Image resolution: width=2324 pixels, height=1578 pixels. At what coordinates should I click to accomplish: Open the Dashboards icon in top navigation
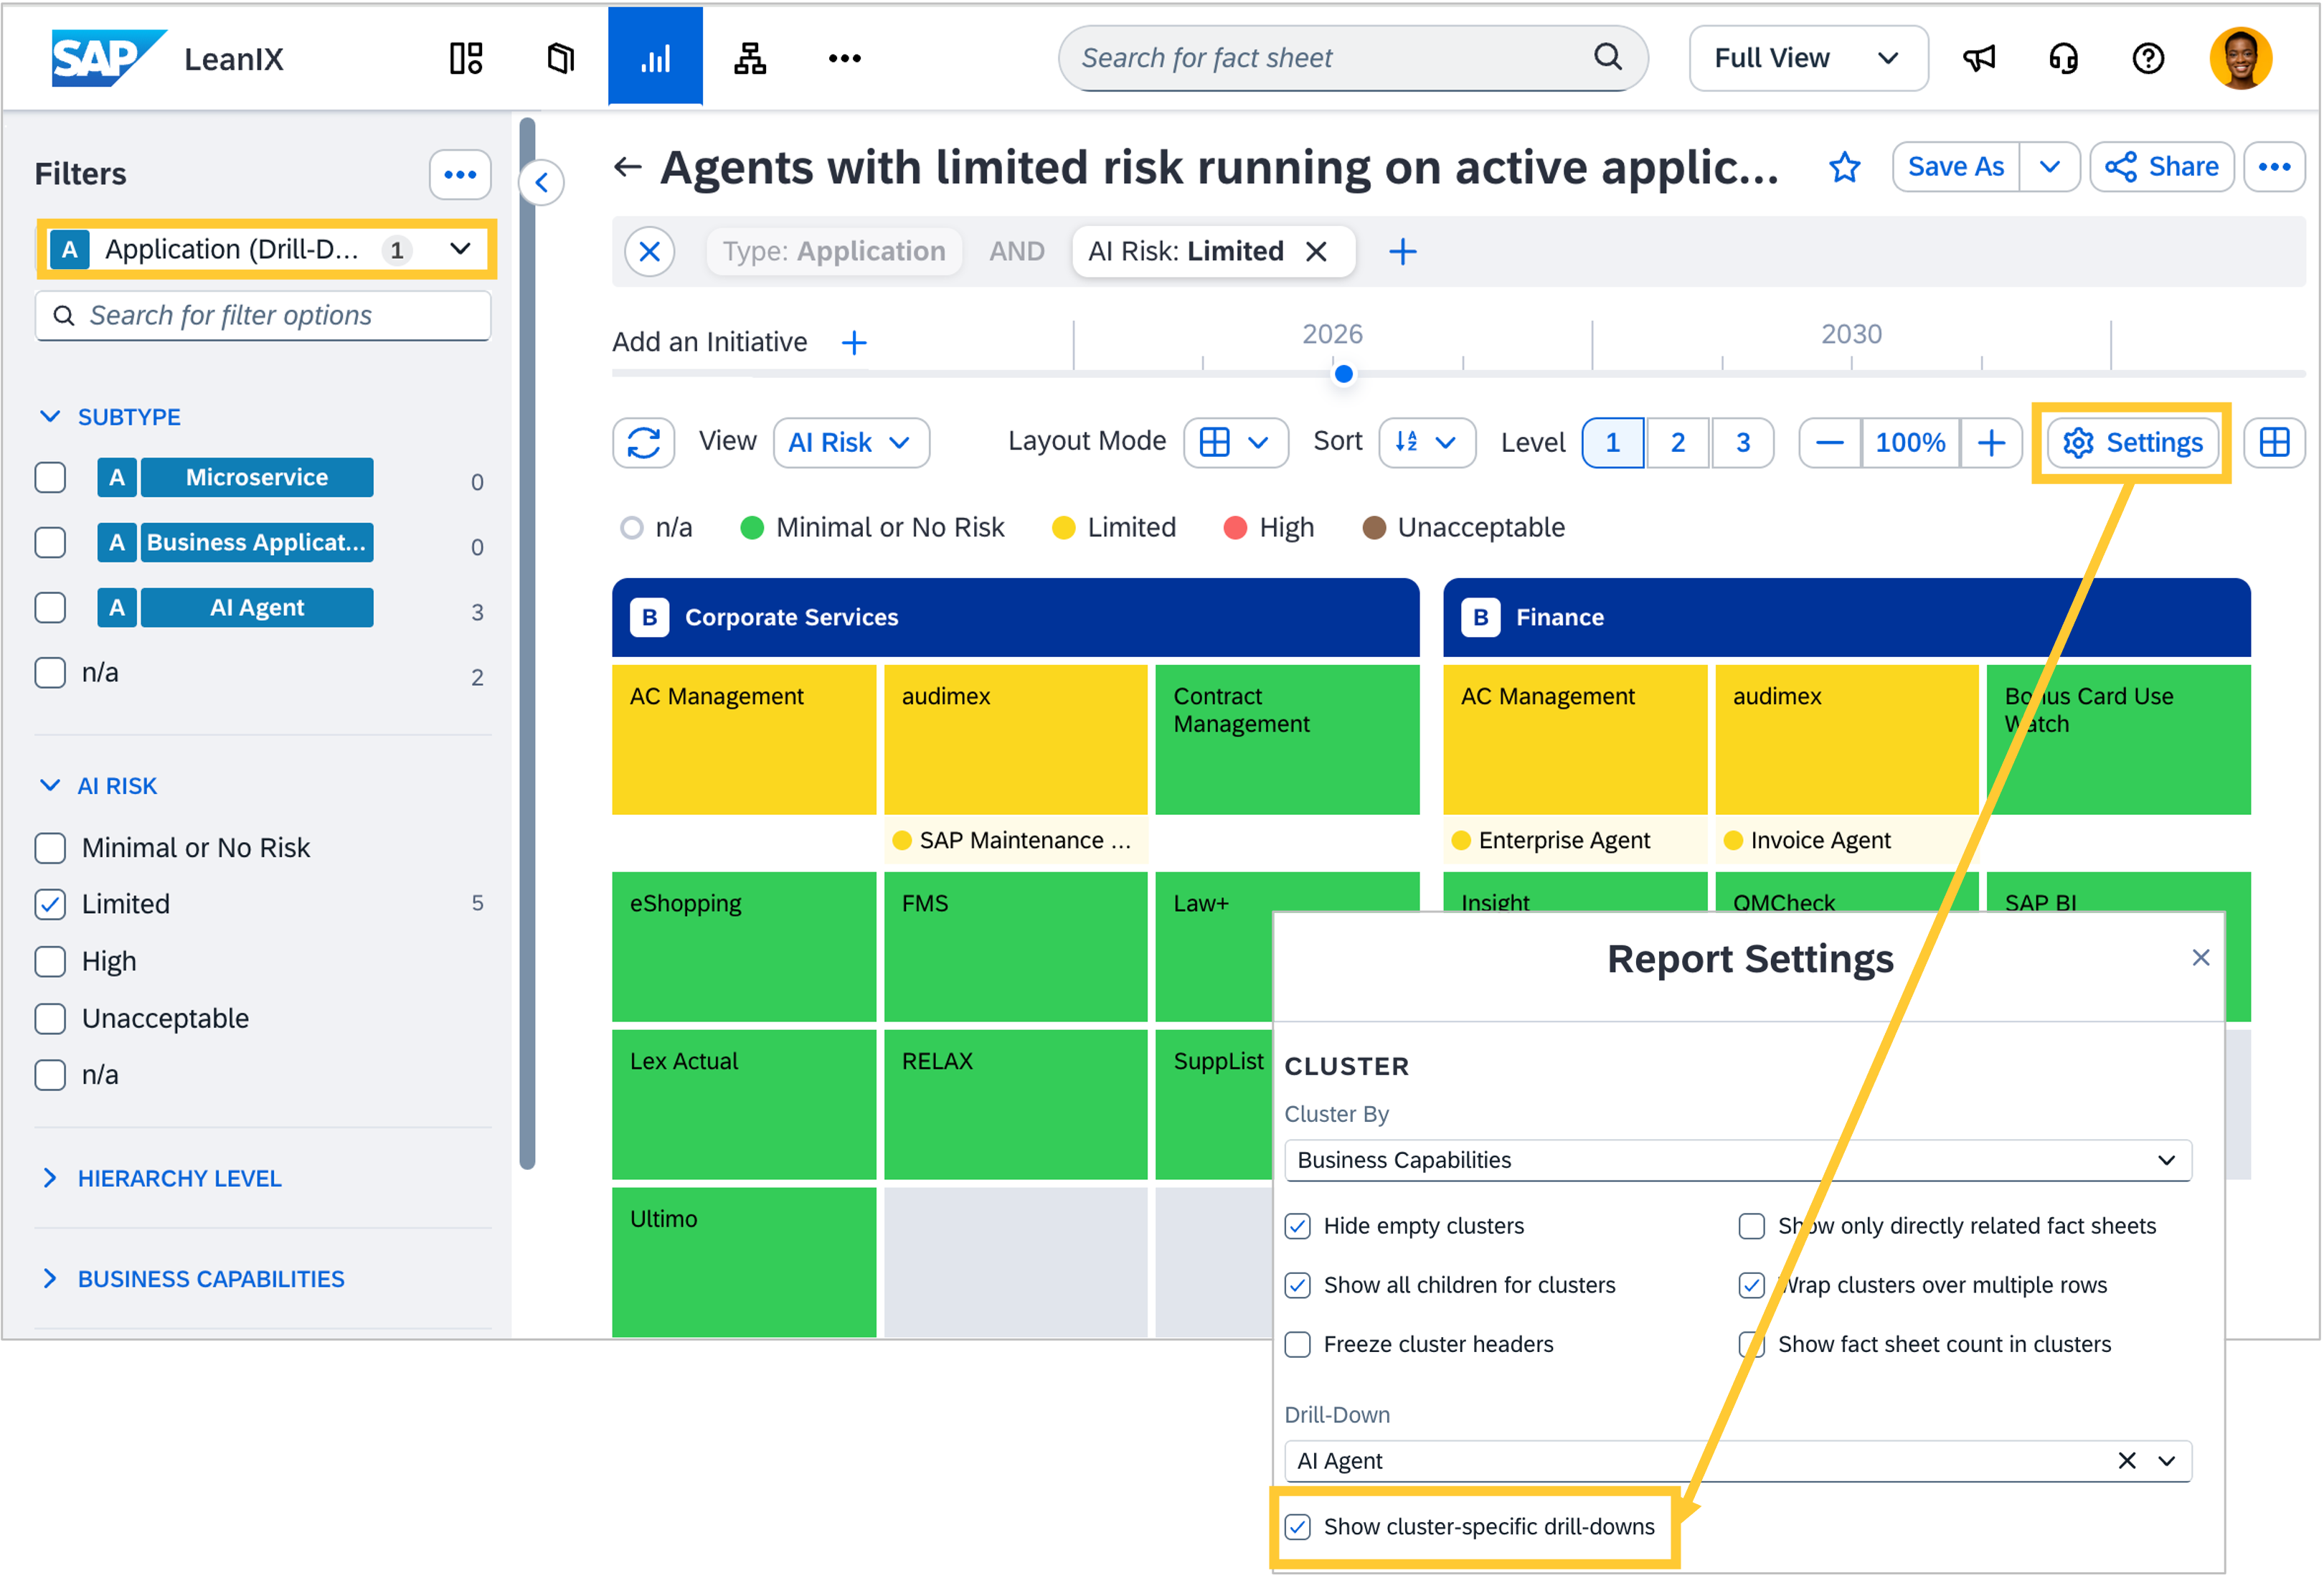click(466, 58)
